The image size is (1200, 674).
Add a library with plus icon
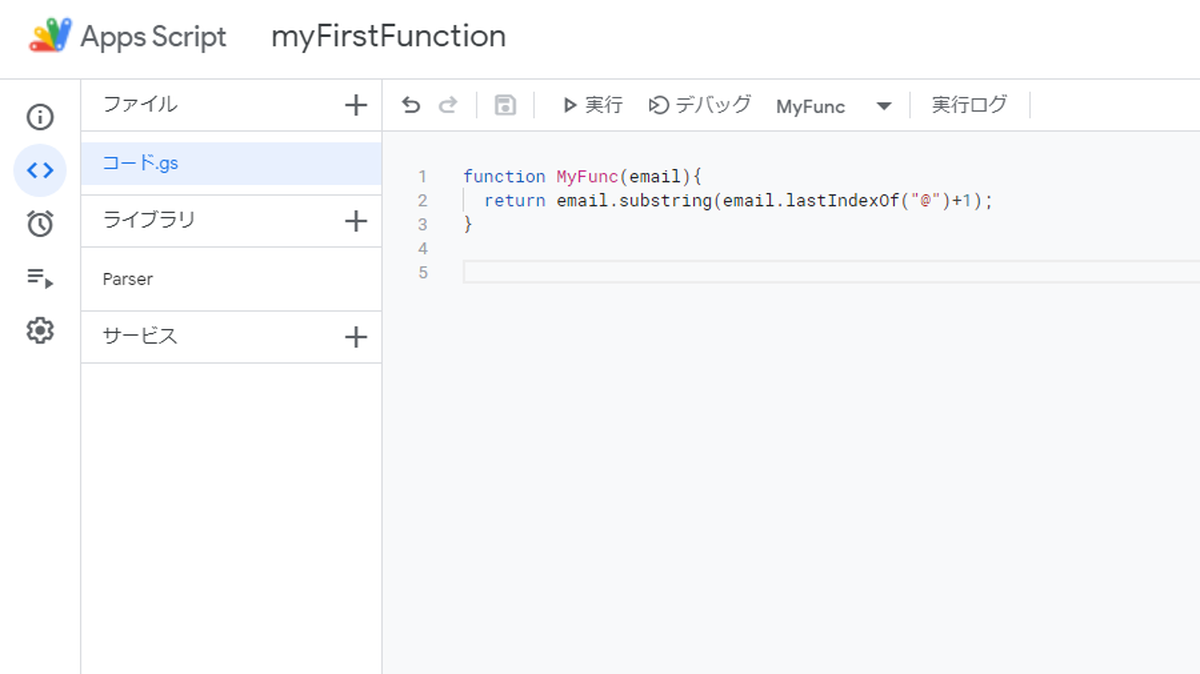(356, 221)
